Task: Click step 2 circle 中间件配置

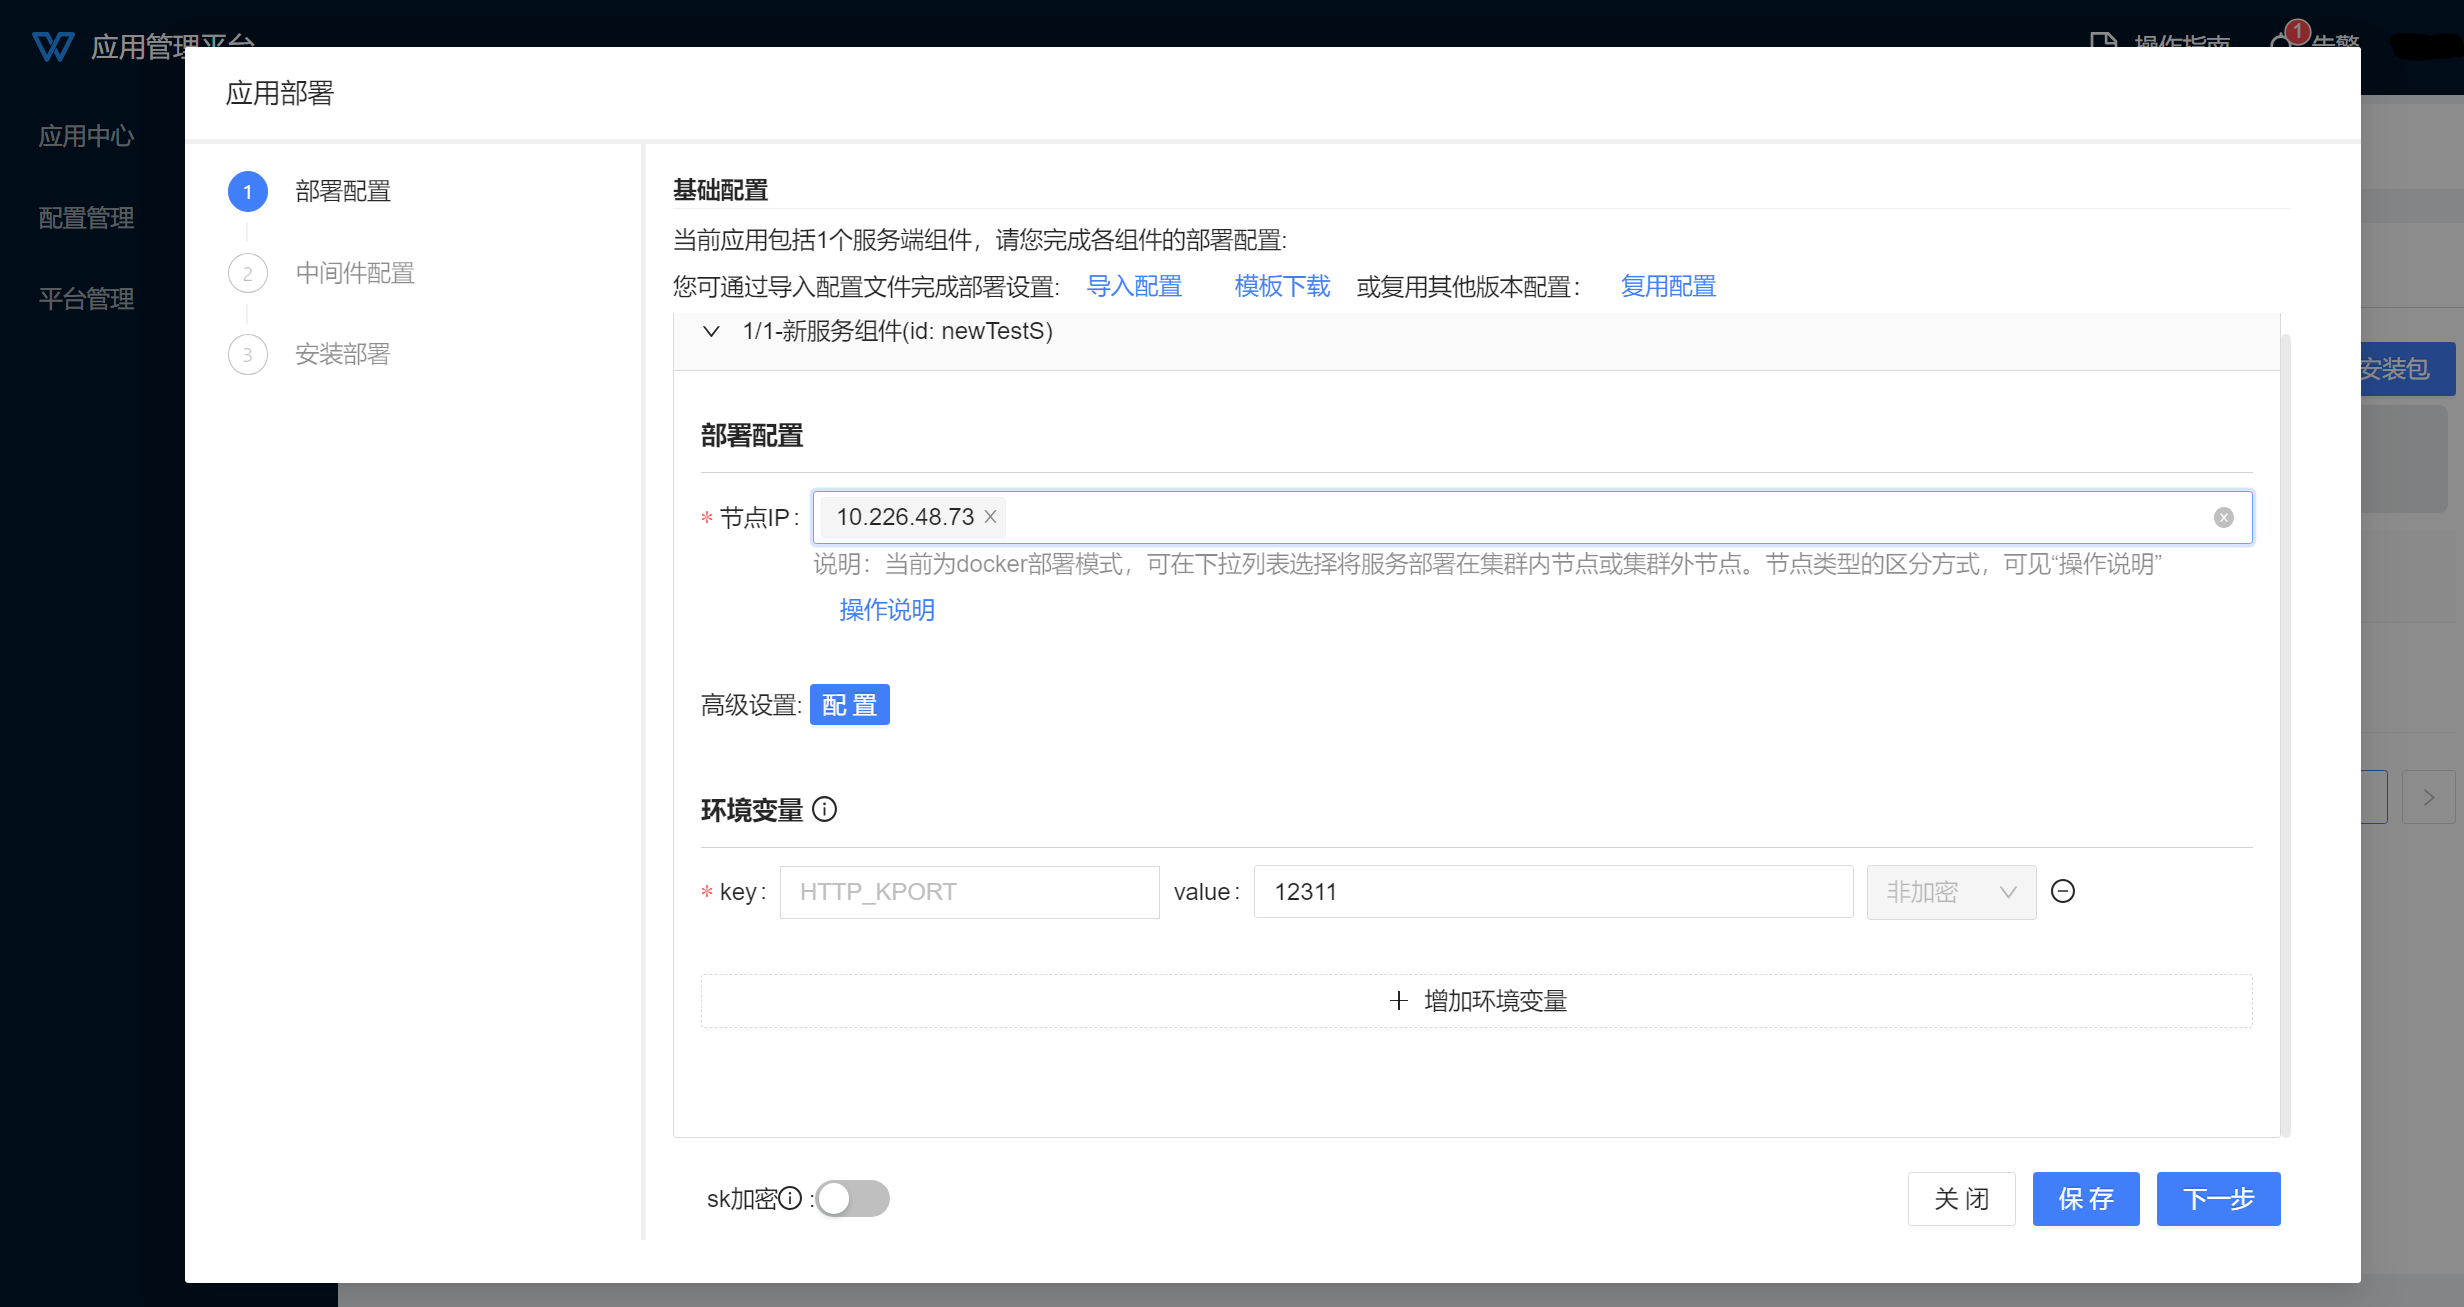Action: coord(248,273)
